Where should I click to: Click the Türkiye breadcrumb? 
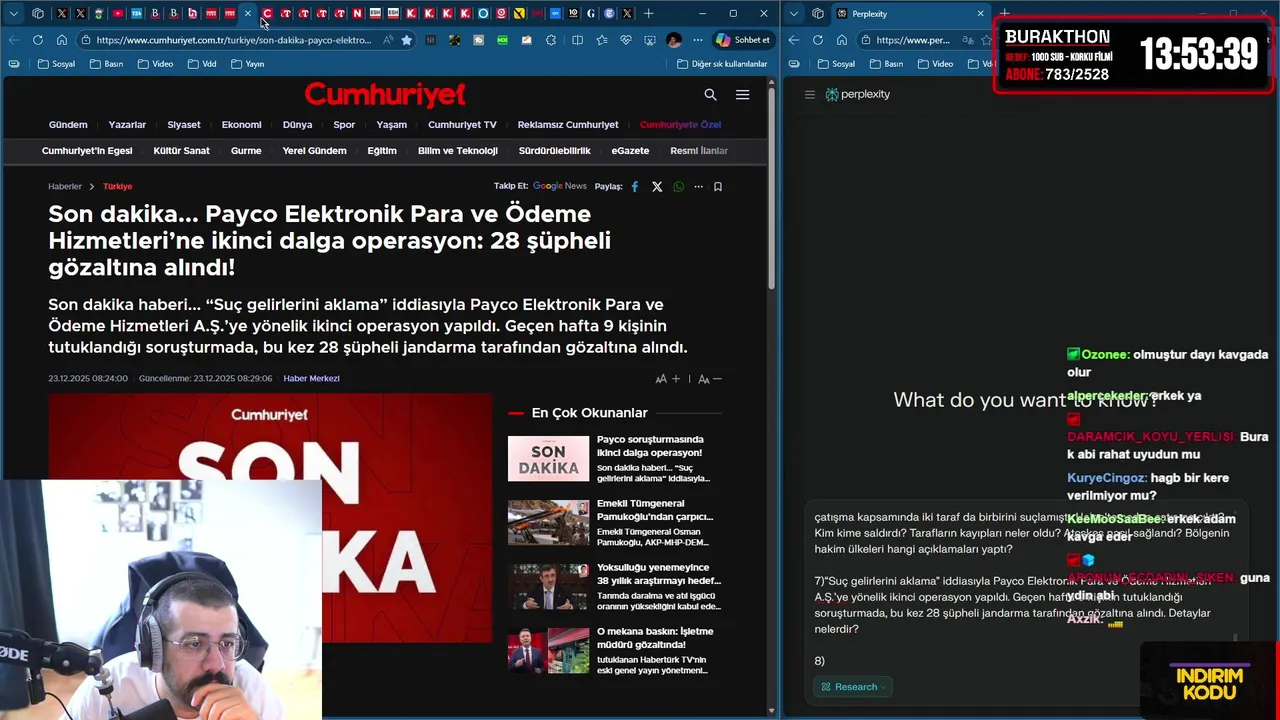pos(117,187)
